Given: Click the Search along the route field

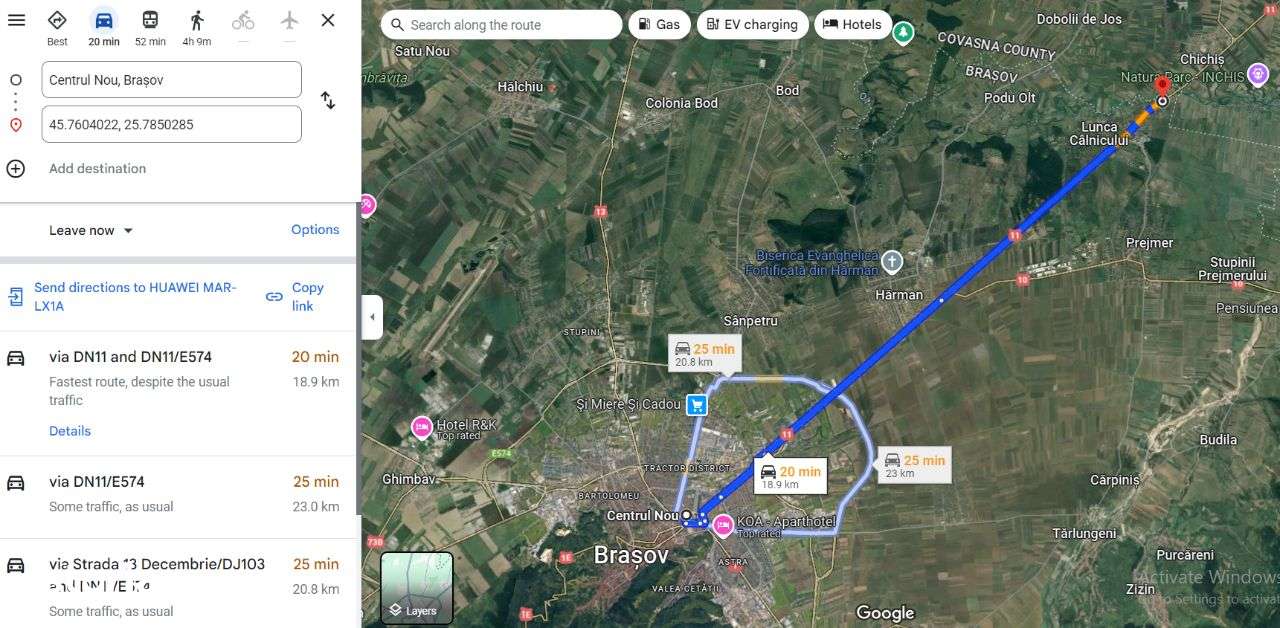Looking at the screenshot, I should pos(502,25).
